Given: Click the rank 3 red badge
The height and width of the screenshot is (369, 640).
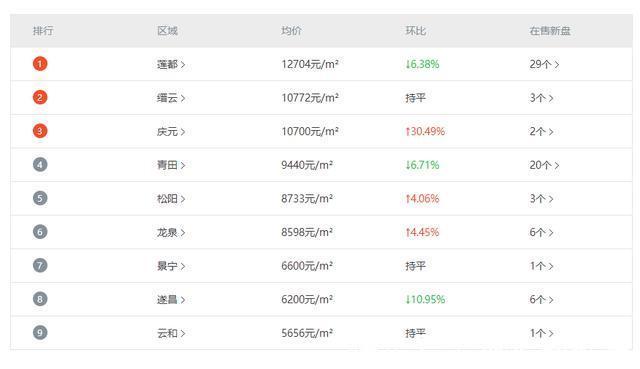Looking at the screenshot, I should click(x=40, y=131).
